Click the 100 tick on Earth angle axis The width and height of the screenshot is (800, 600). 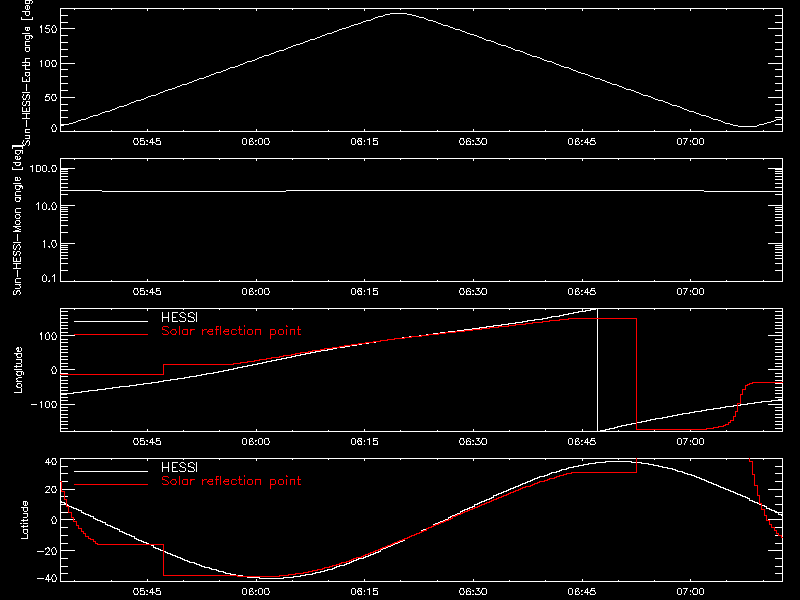coord(48,64)
